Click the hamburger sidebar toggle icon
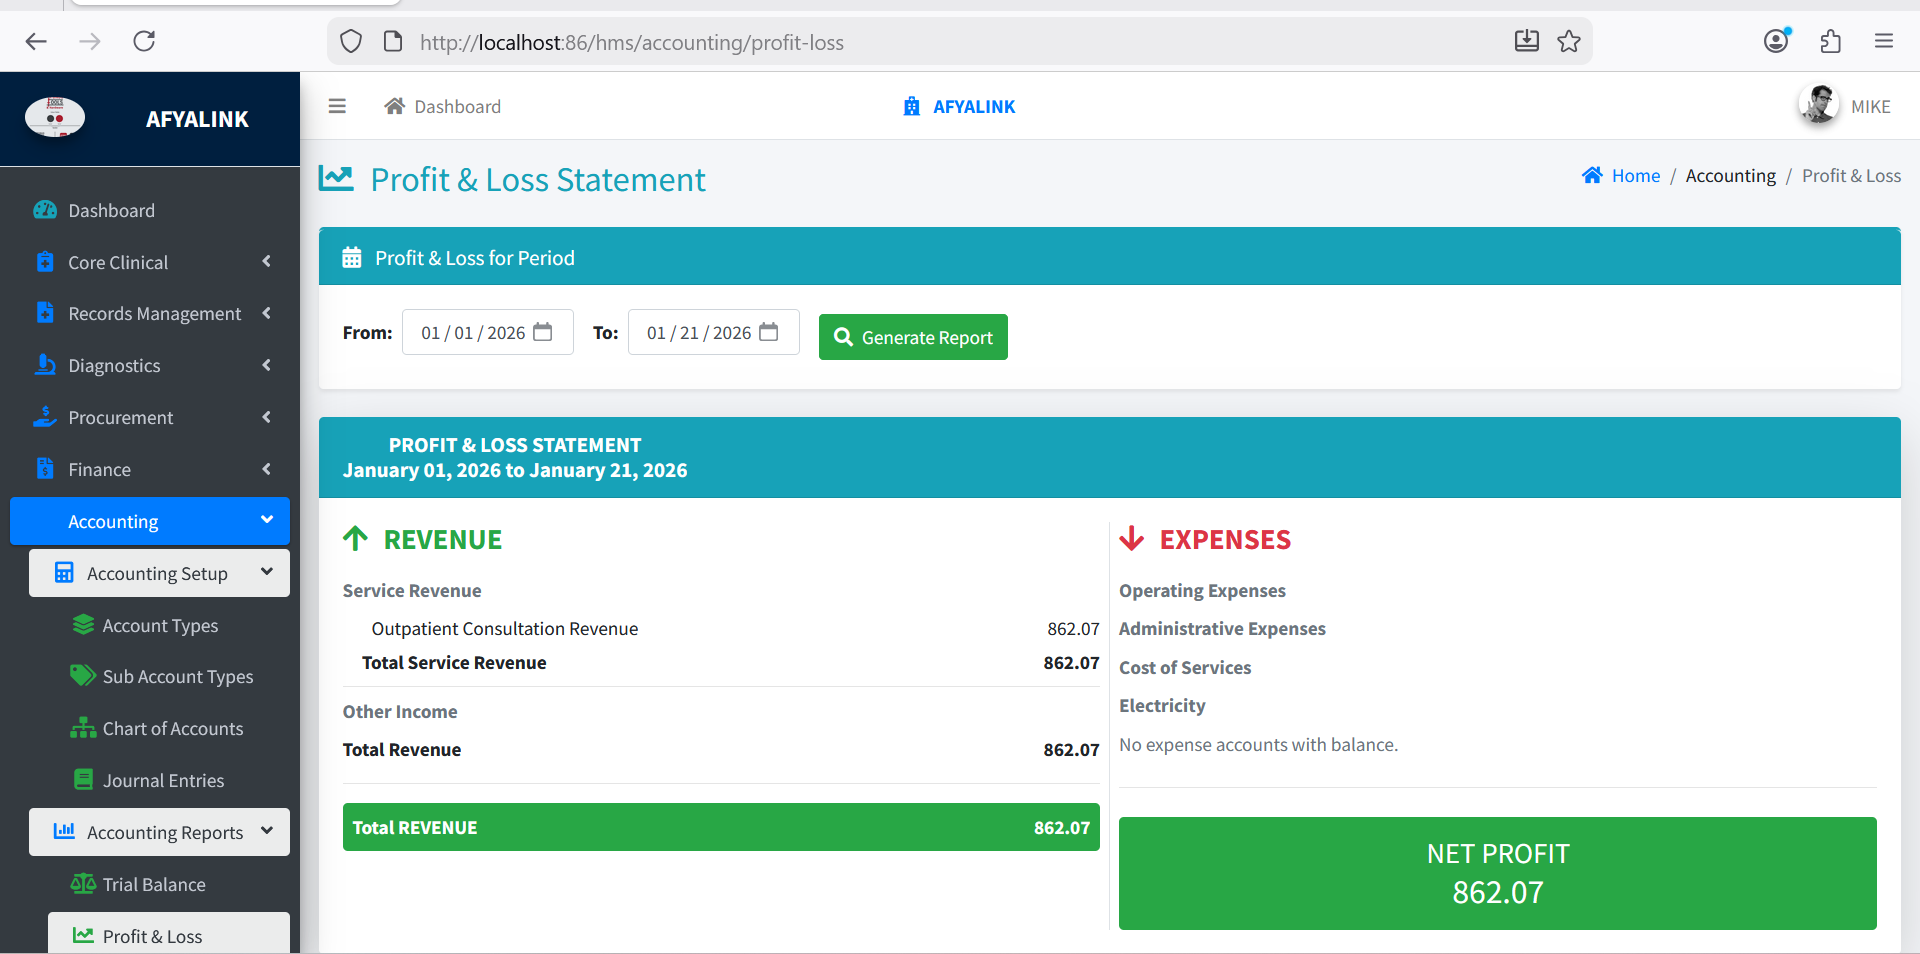 point(337,106)
